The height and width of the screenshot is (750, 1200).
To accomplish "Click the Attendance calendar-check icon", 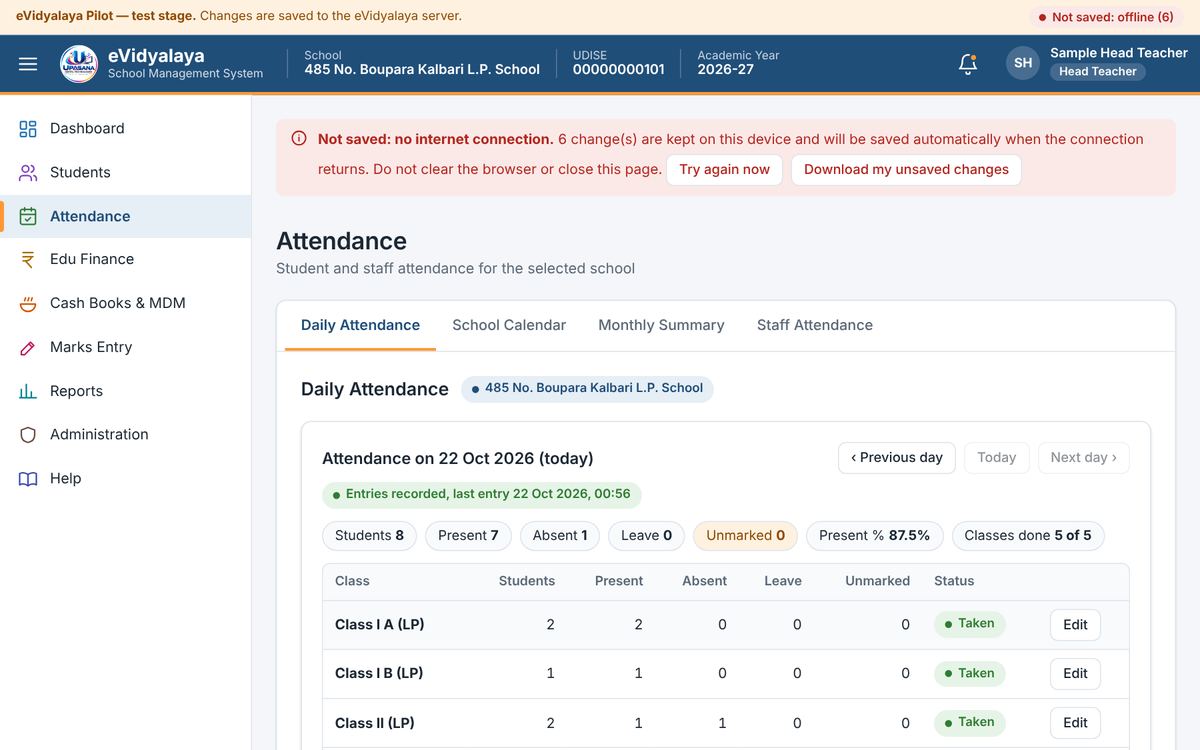I will click(x=28, y=216).
